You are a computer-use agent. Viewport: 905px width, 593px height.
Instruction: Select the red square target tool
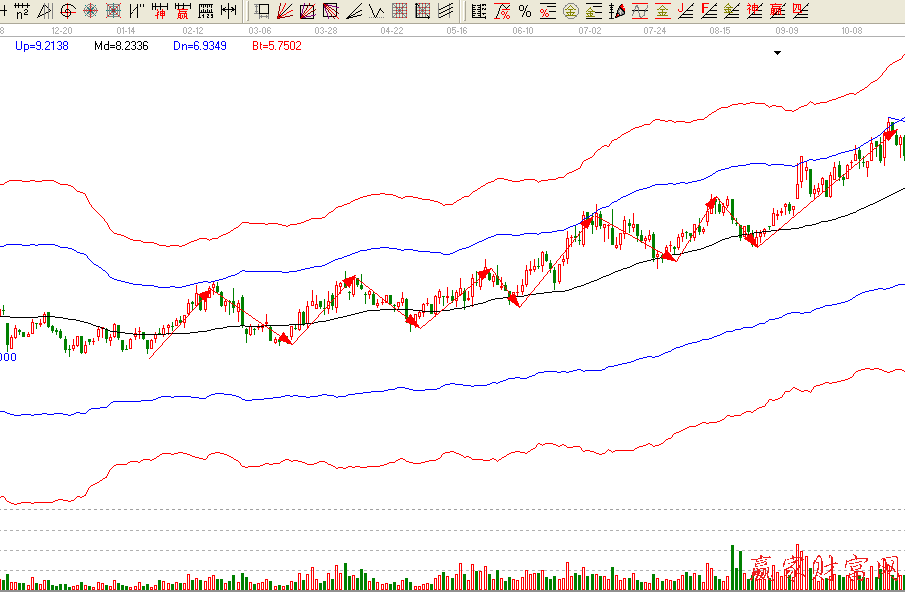[x=113, y=11]
